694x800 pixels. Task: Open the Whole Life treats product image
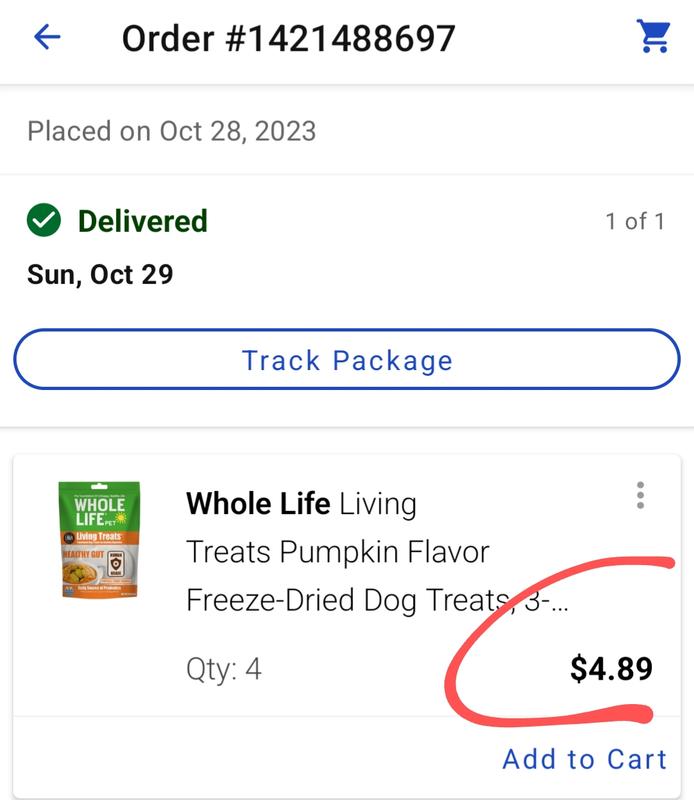click(x=100, y=539)
